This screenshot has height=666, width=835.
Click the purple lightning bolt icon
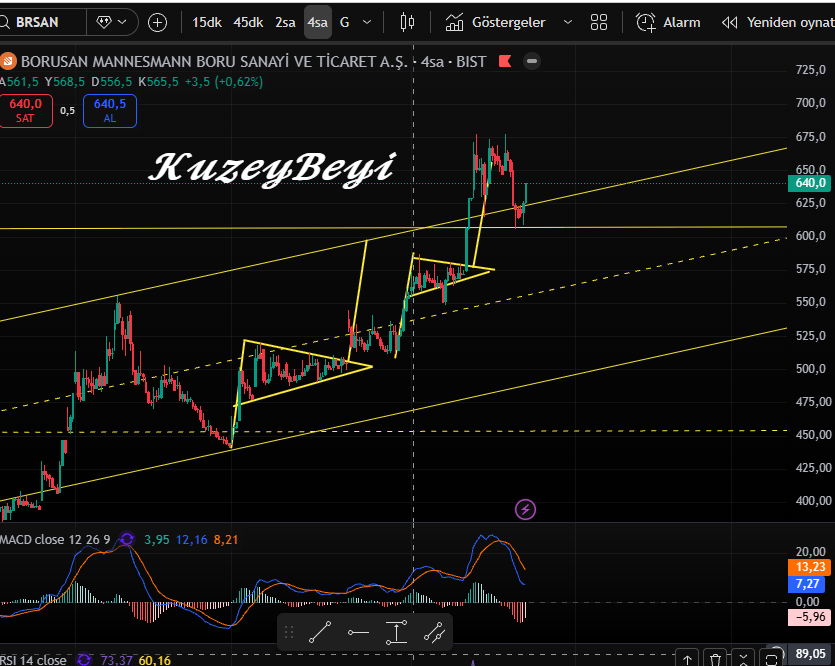(525, 509)
